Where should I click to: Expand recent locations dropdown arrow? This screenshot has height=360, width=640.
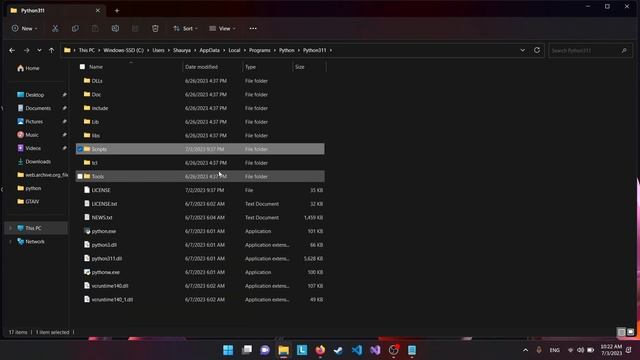[x=39, y=50]
